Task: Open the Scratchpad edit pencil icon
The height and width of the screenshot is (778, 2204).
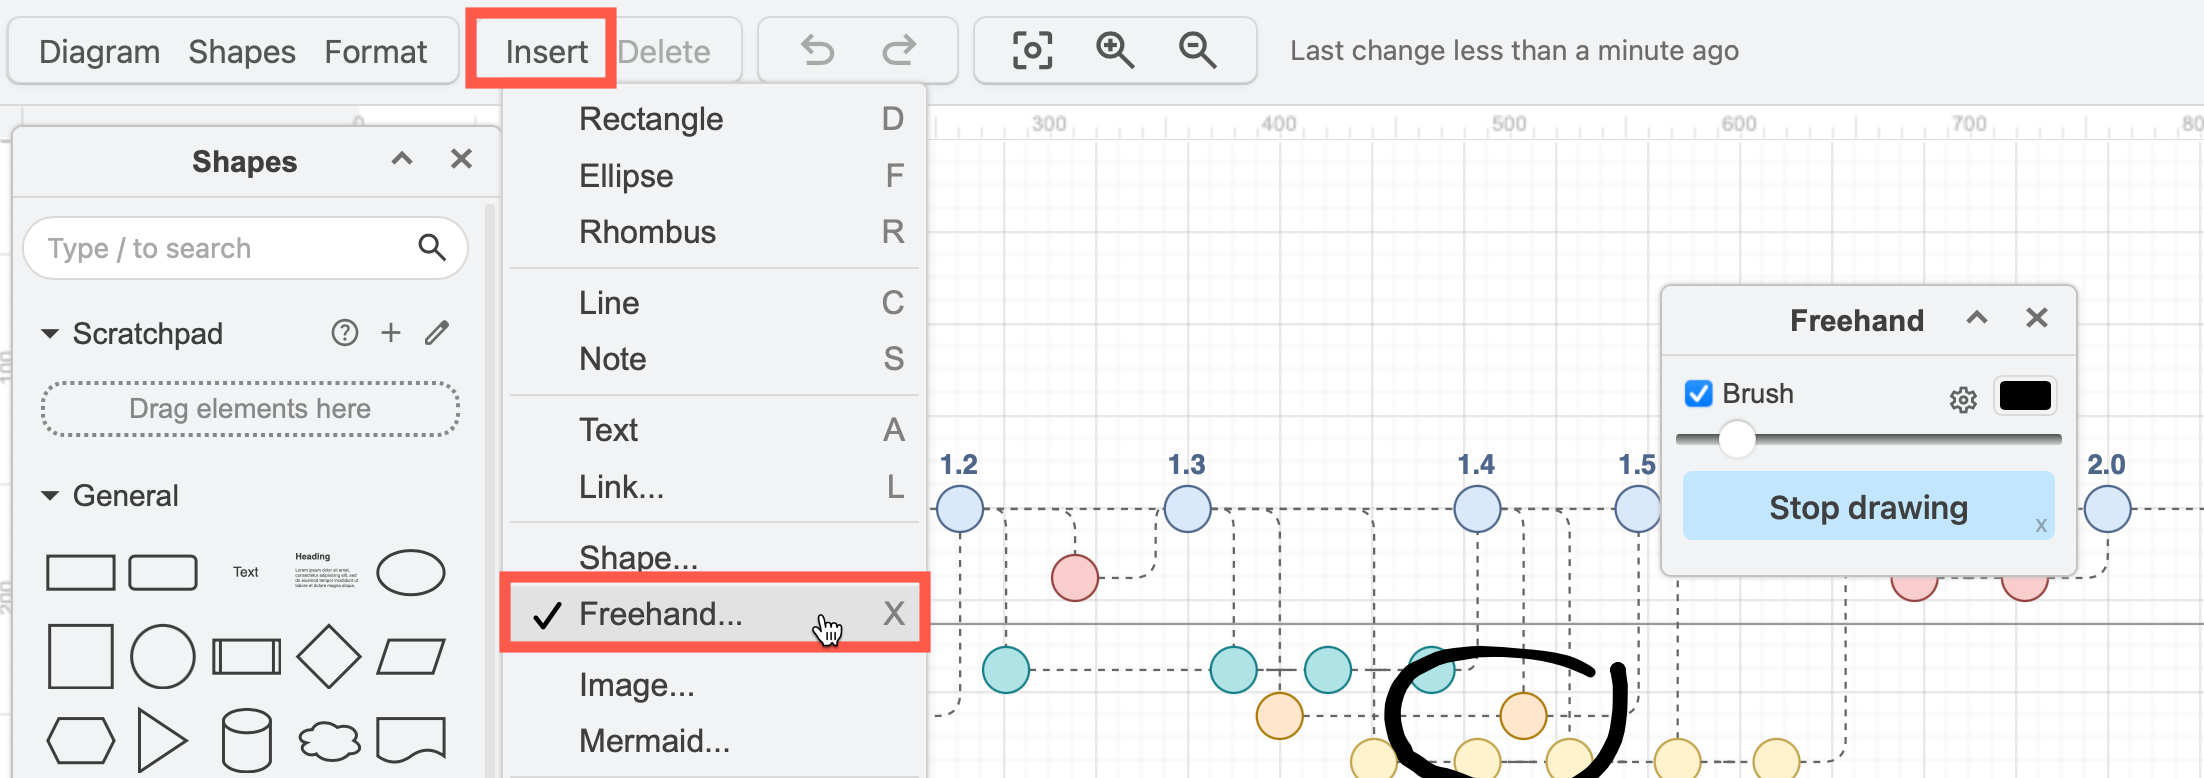Action: tap(437, 333)
